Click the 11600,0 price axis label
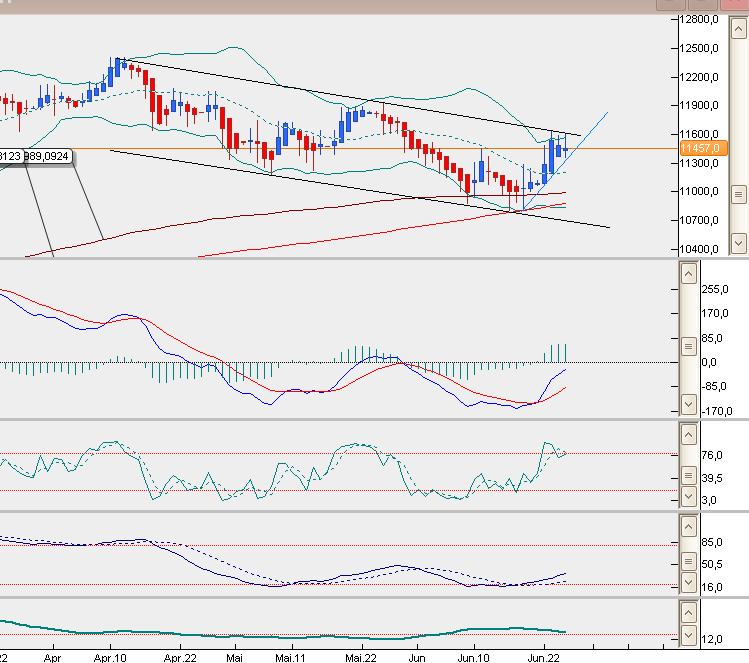The image size is (749, 663). pyautogui.click(x=699, y=134)
